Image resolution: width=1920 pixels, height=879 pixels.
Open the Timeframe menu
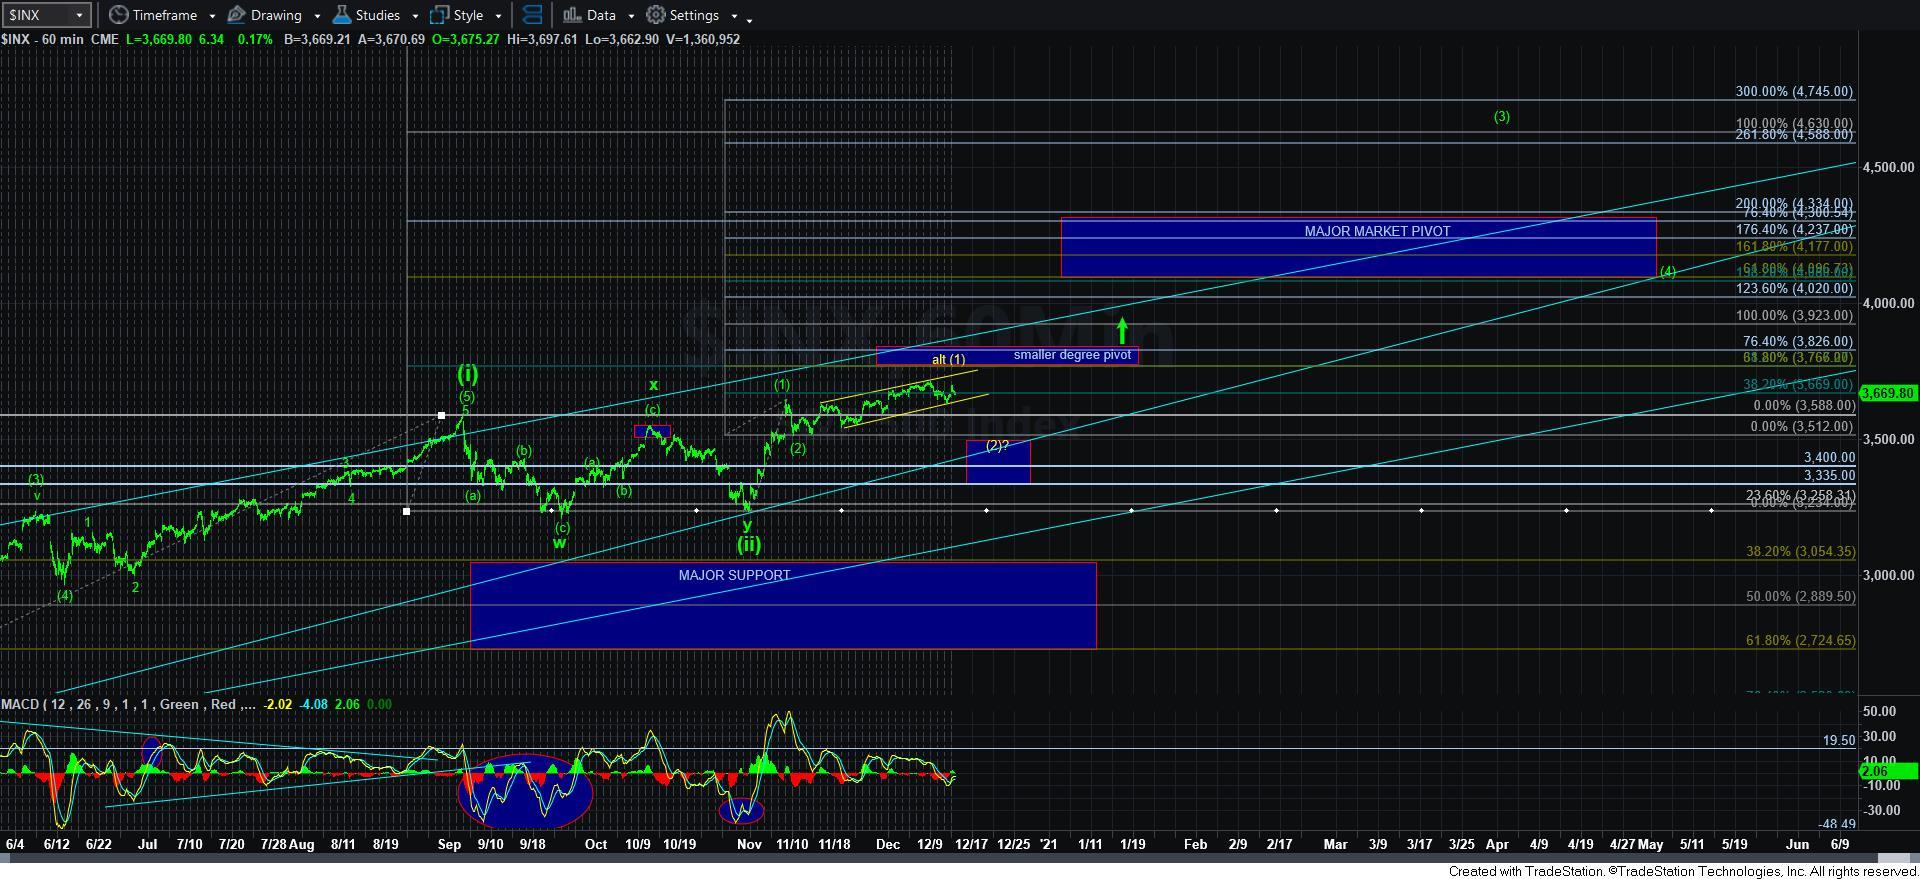(163, 15)
